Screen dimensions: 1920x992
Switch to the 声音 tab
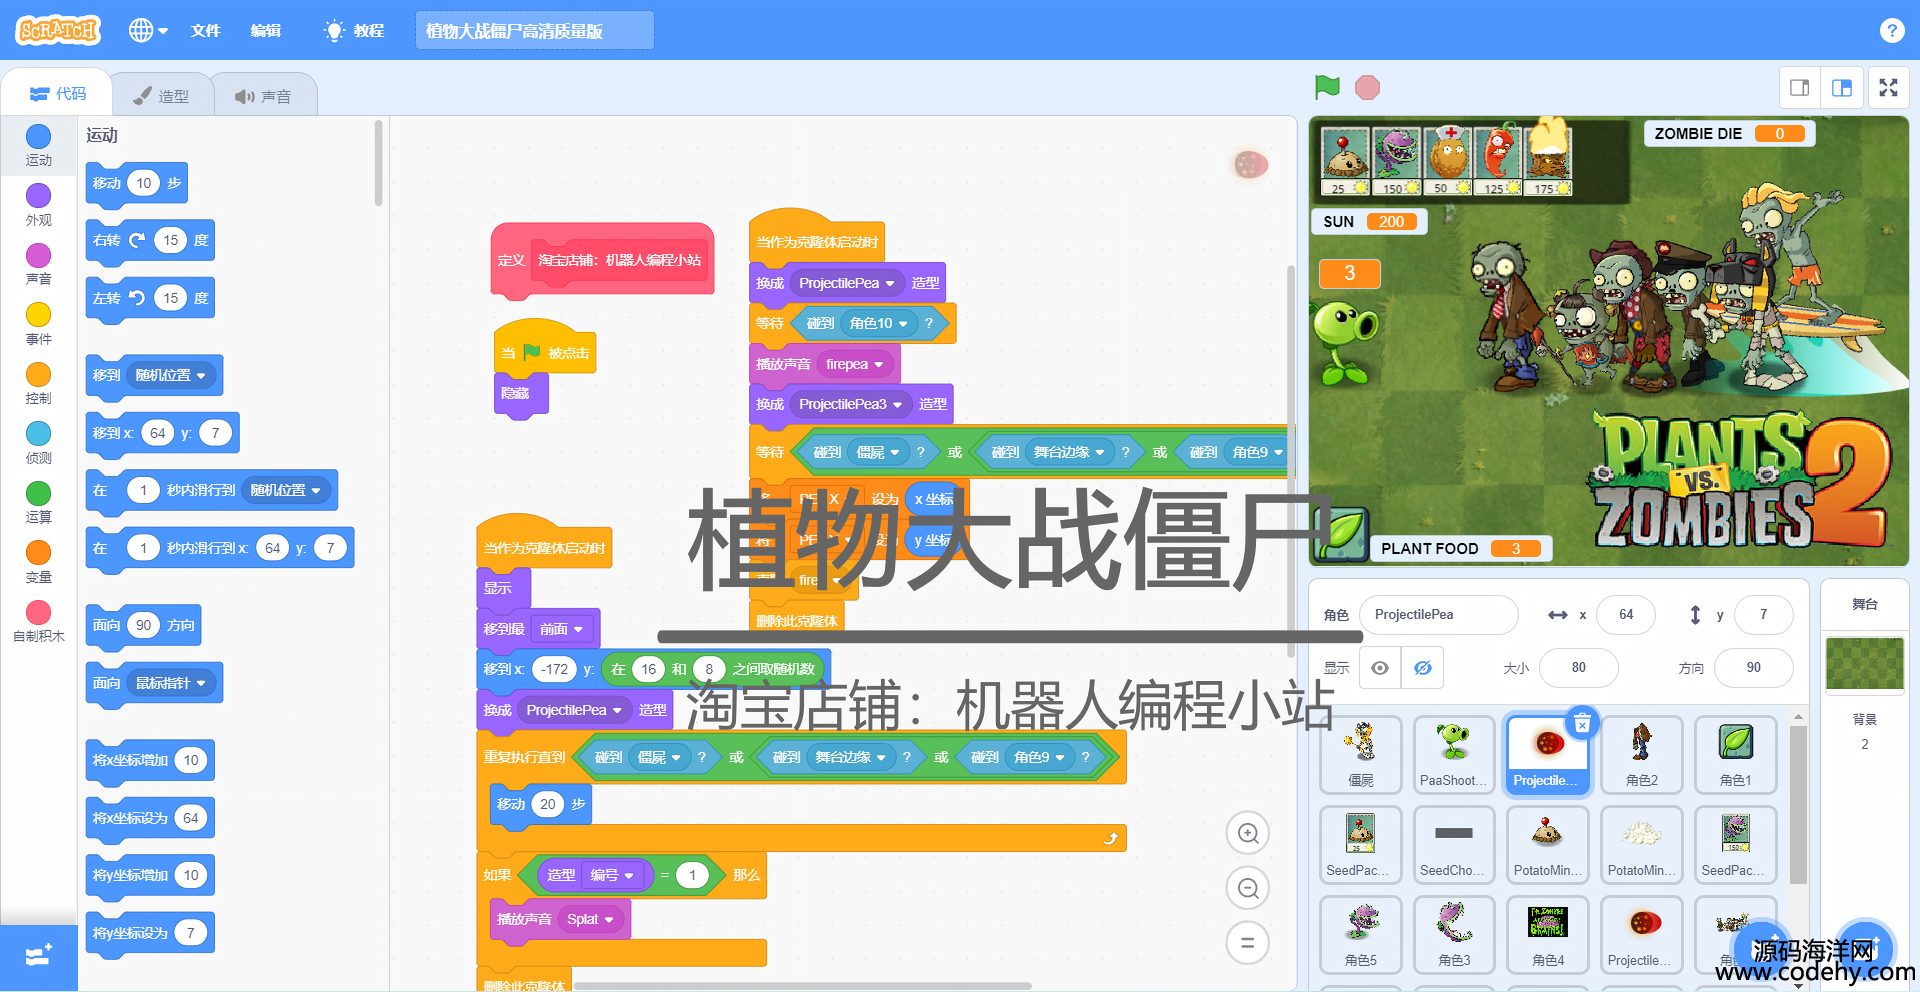[263, 96]
